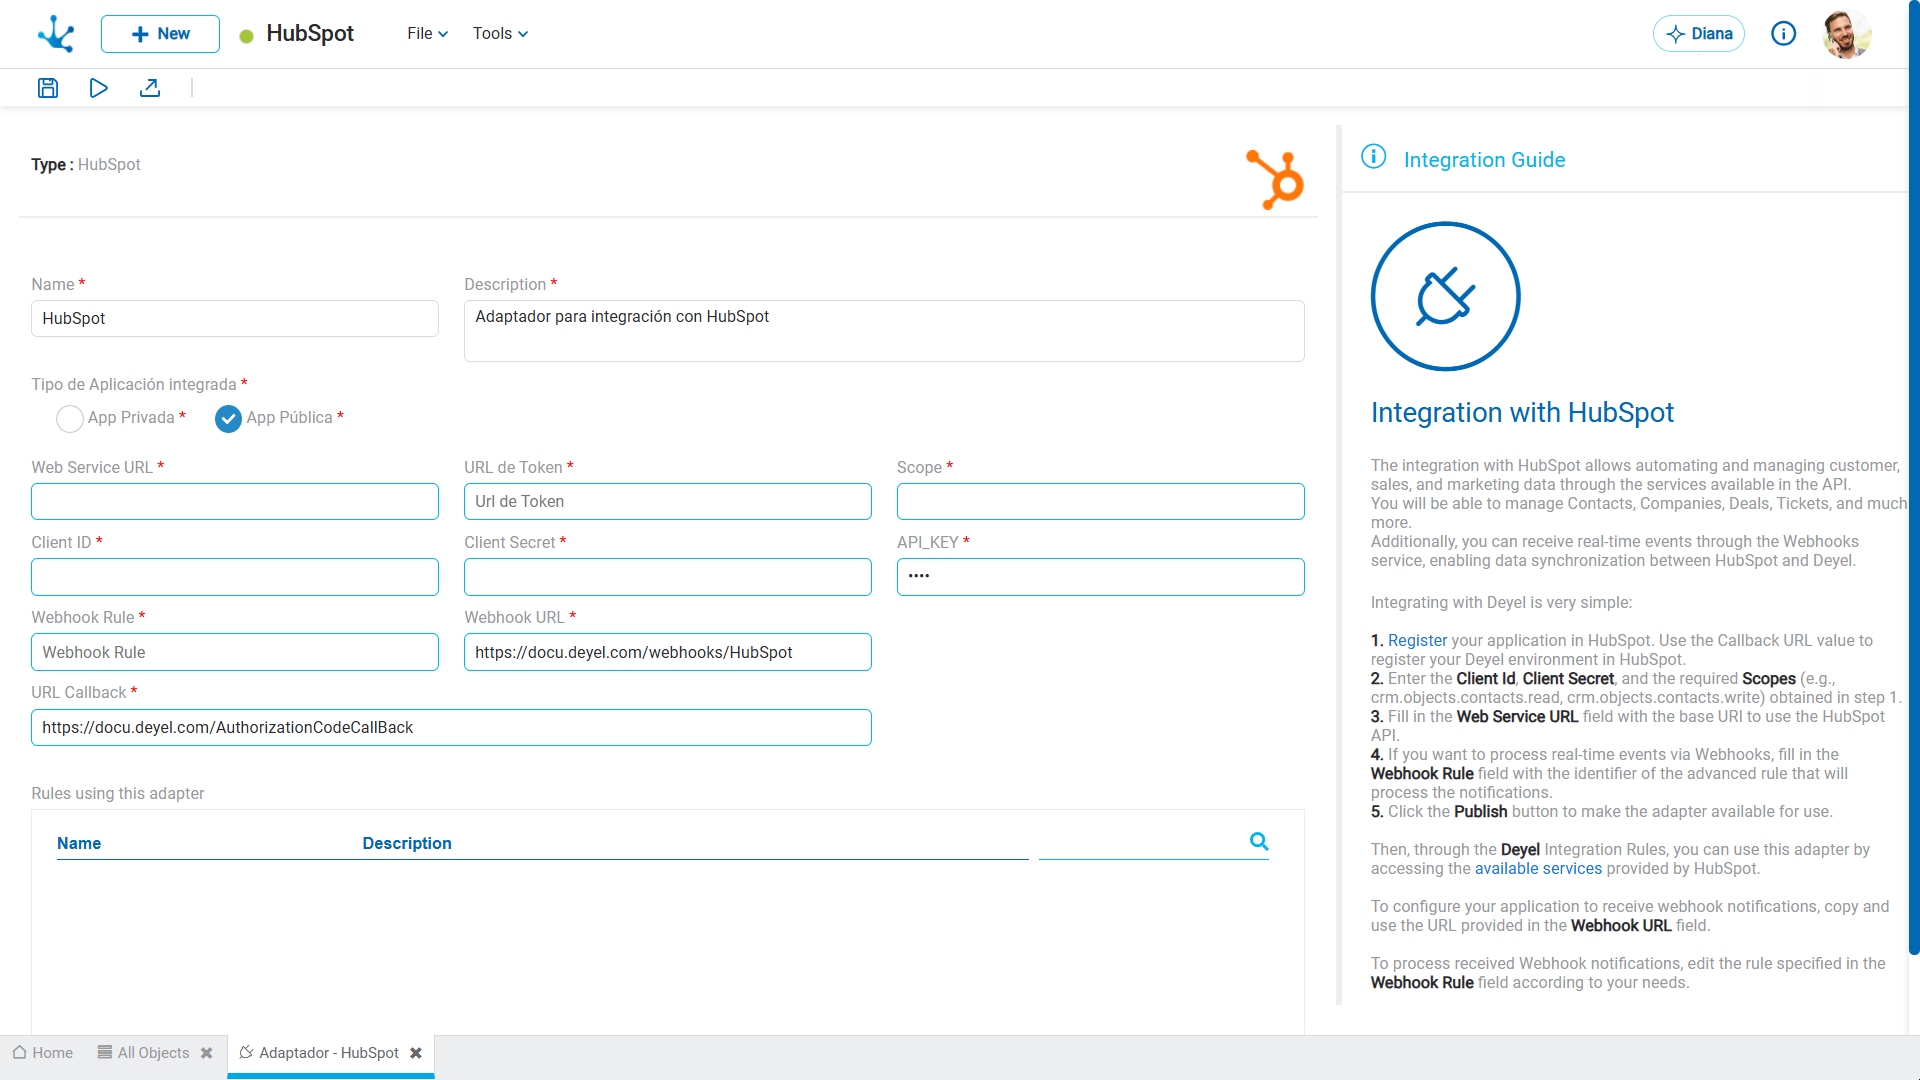Screen dimensions: 1920x1080
Task: Click the info icon in header
Action: [x=1783, y=34]
